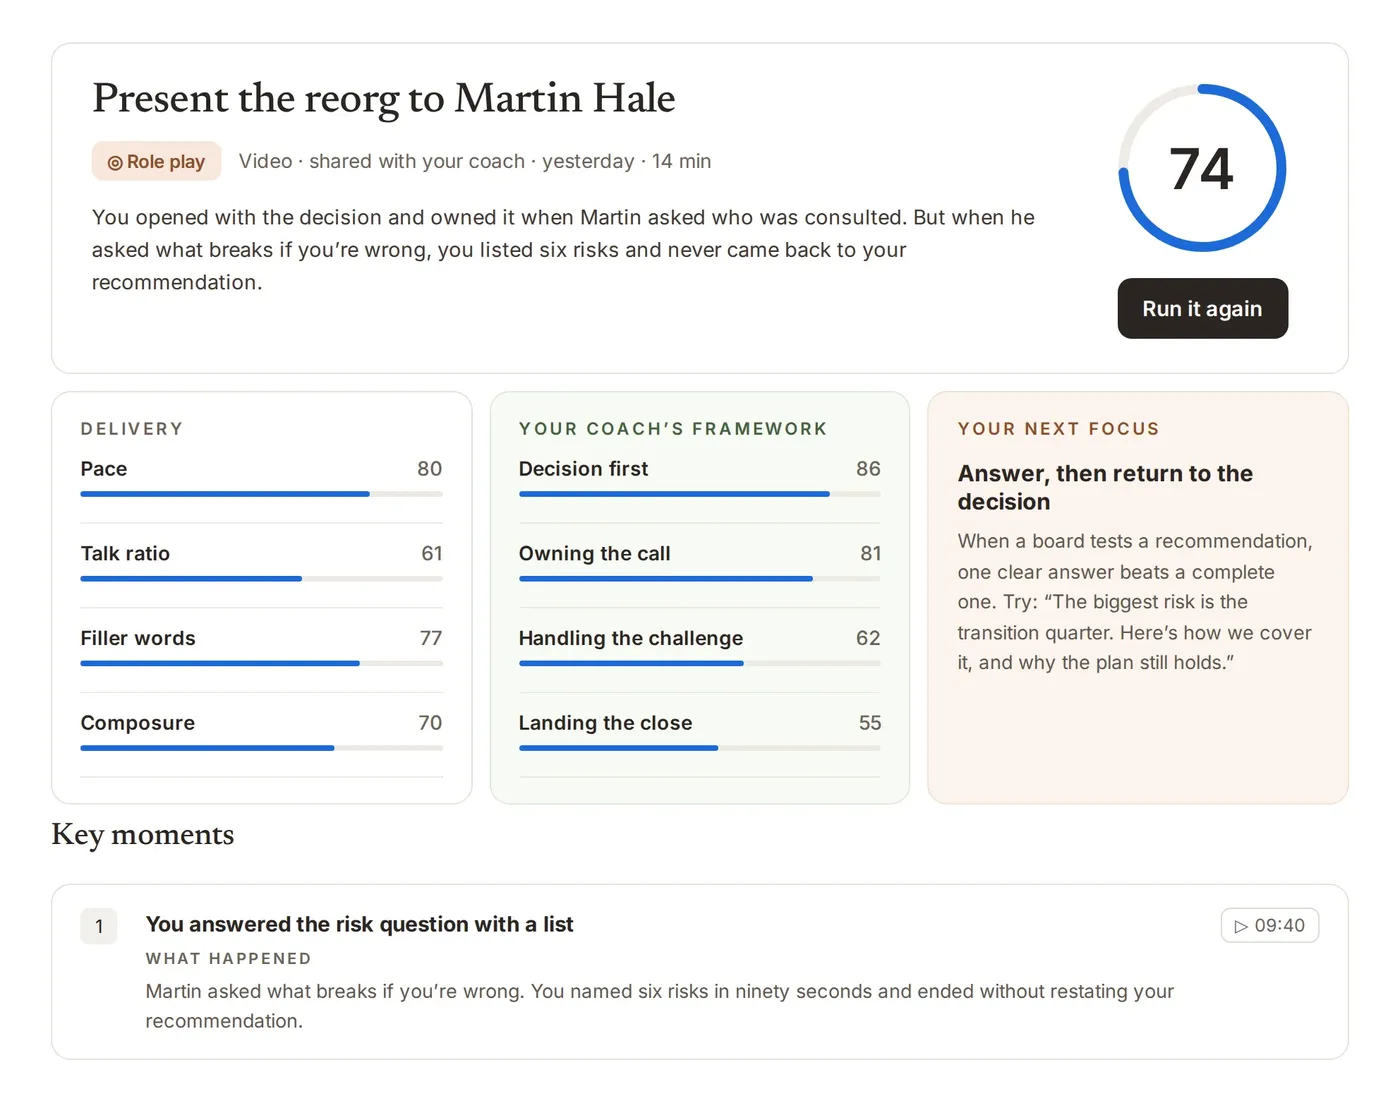The height and width of the screenshot is (1108, 1400).
Task: Click the target icon in Role play badge
Action: [115, 162]
